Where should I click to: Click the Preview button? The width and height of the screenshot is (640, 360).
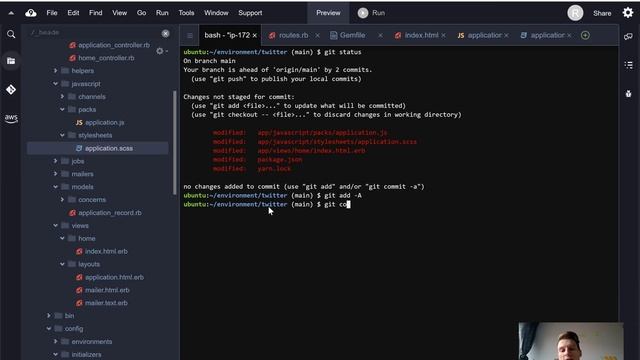click(x=328, y=13)
